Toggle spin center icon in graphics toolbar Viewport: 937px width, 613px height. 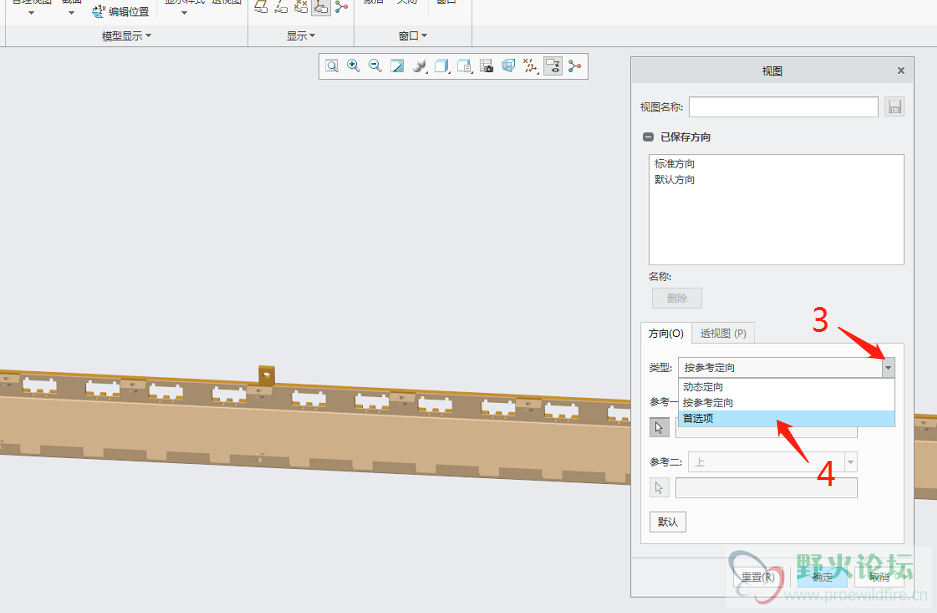tap(575, 66)
